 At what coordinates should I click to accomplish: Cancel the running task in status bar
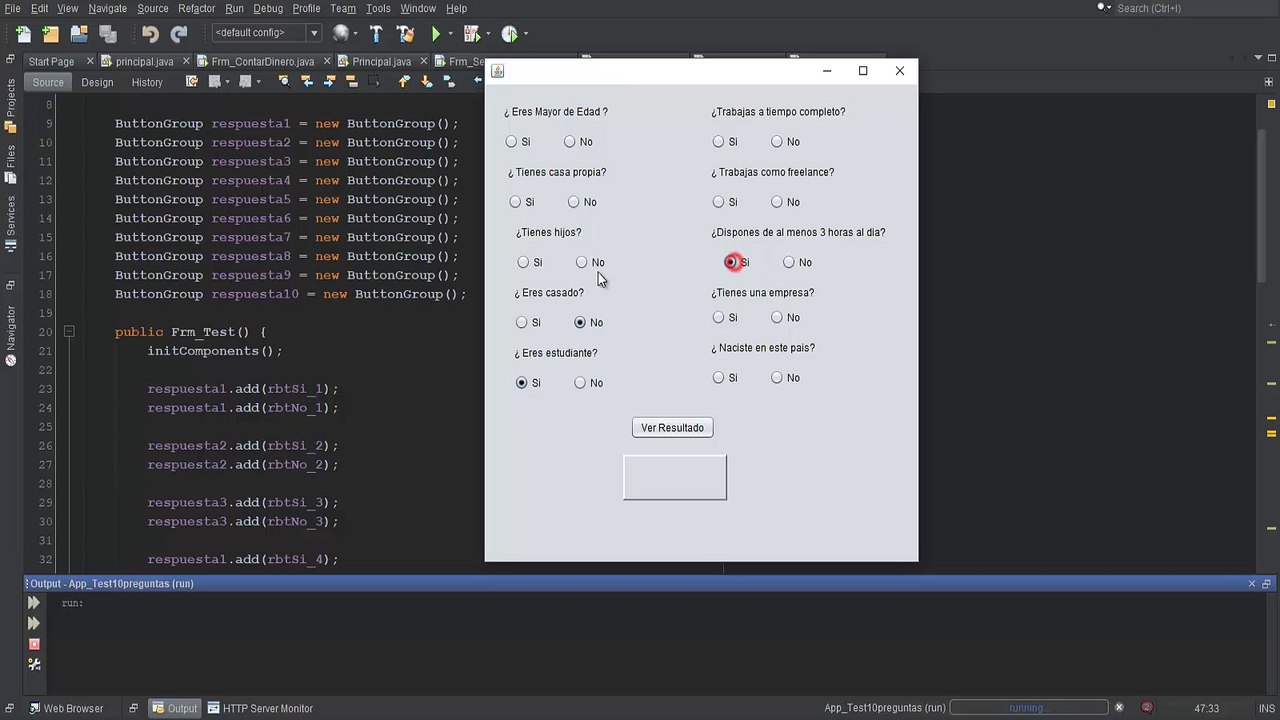1119,708
